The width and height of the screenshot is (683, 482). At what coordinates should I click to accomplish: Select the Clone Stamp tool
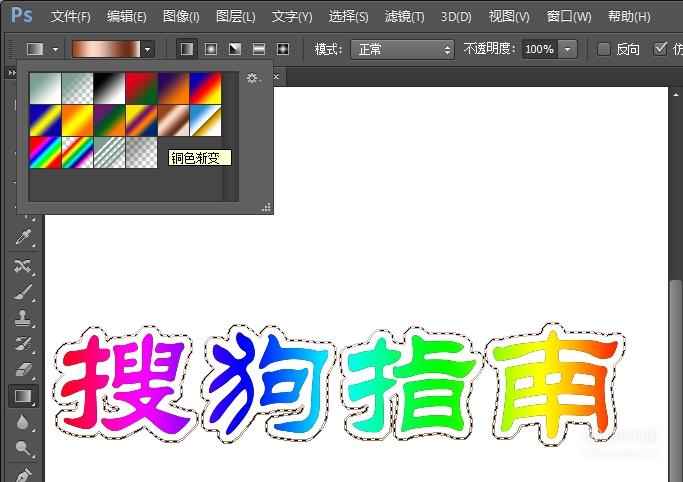(x=23, y=318)
